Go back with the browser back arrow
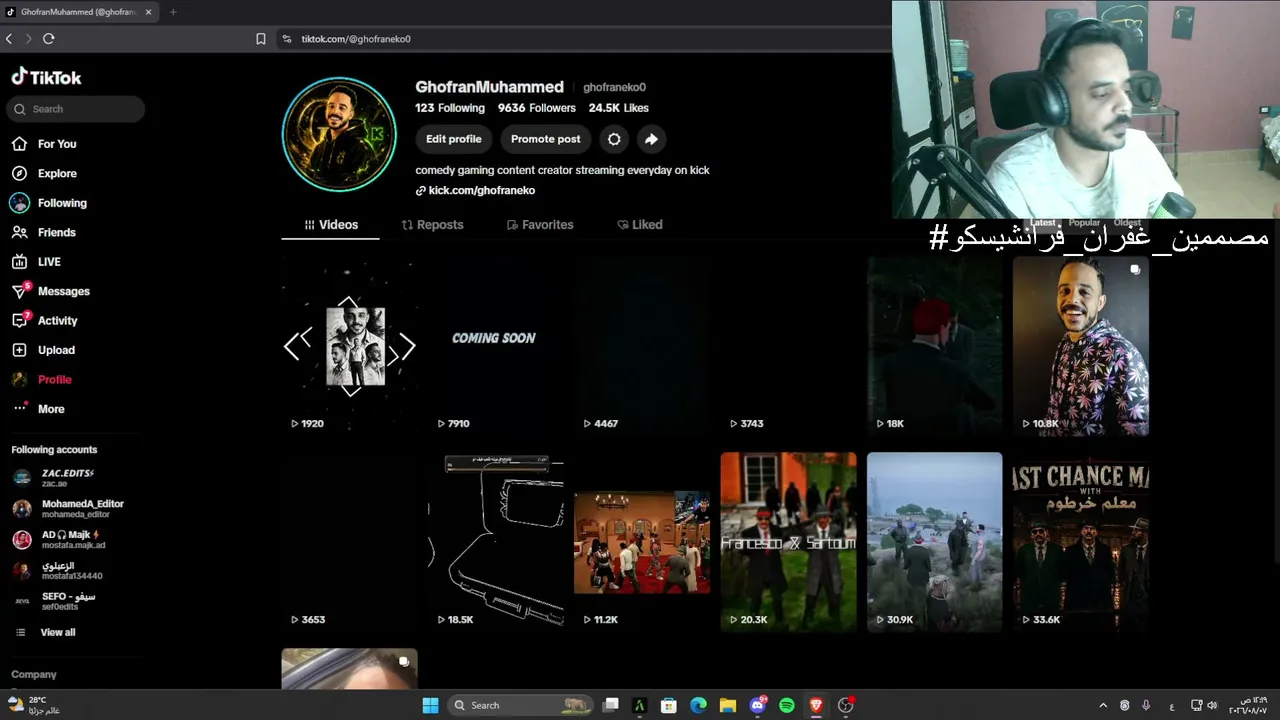 [9, 39]
